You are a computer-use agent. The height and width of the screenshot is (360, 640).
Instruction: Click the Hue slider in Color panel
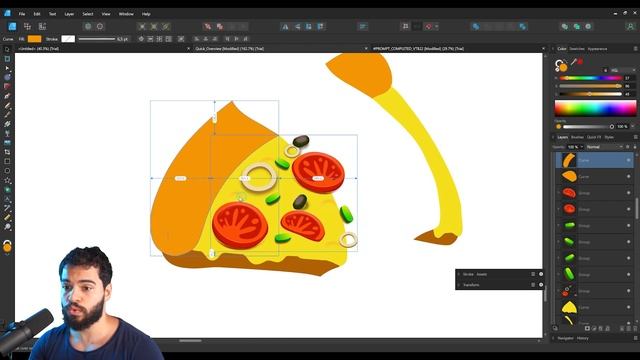click(590, 78)
